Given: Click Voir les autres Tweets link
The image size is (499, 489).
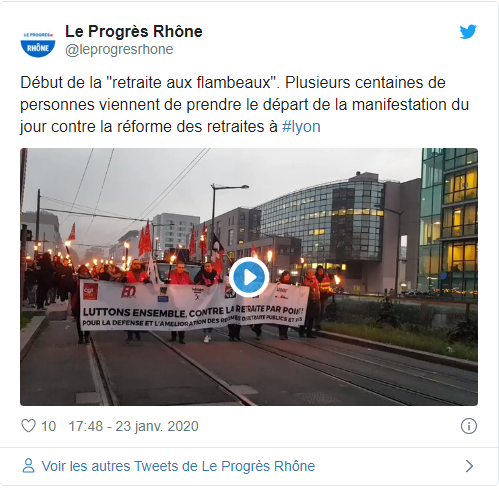Looking at the screenshot, I should click(x=178, y=466).
